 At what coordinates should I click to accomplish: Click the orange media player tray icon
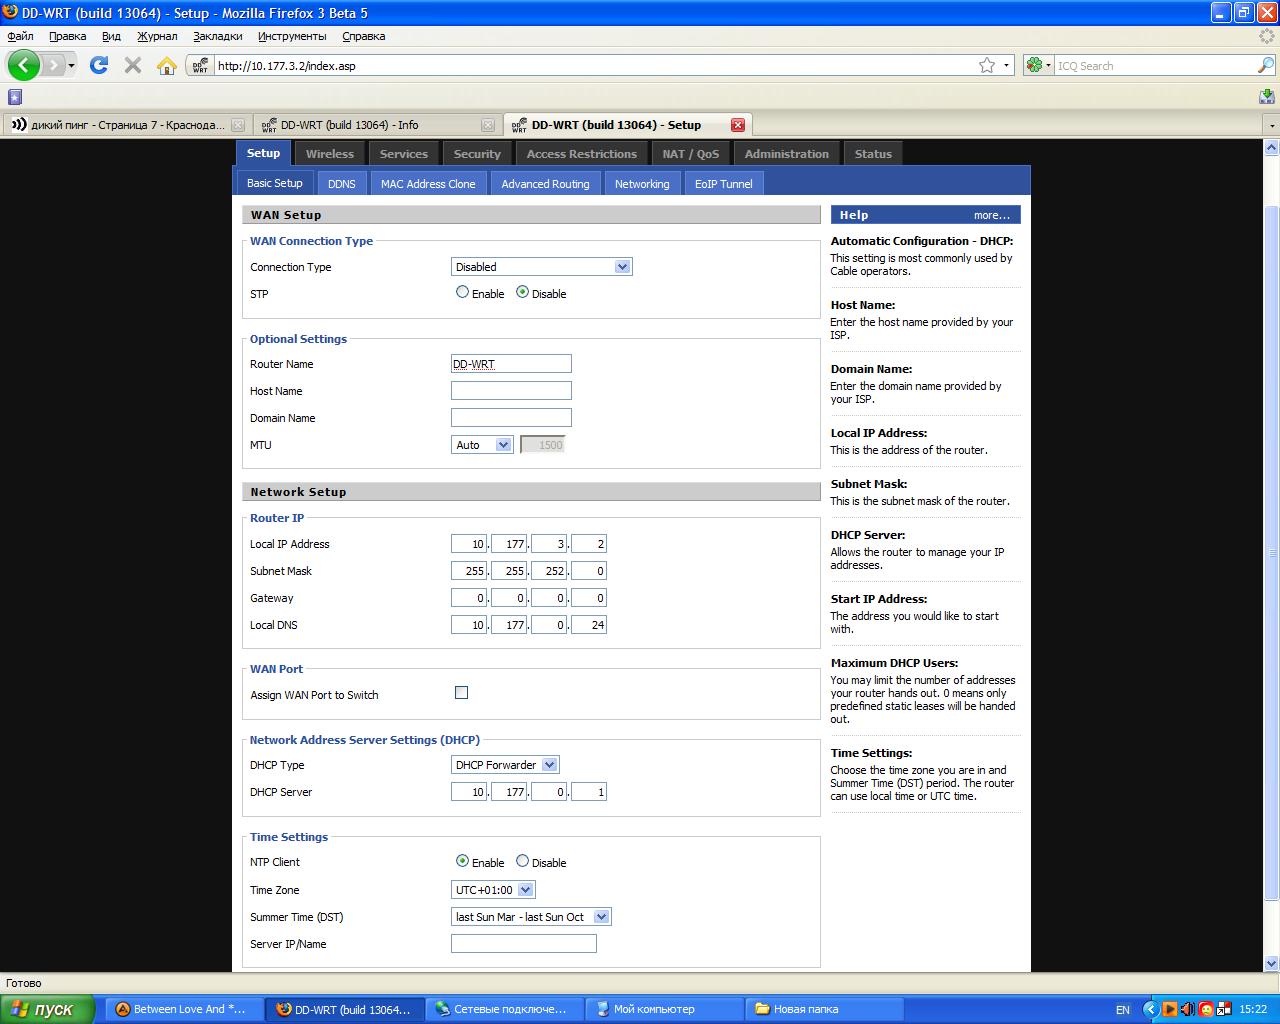1169,1010
